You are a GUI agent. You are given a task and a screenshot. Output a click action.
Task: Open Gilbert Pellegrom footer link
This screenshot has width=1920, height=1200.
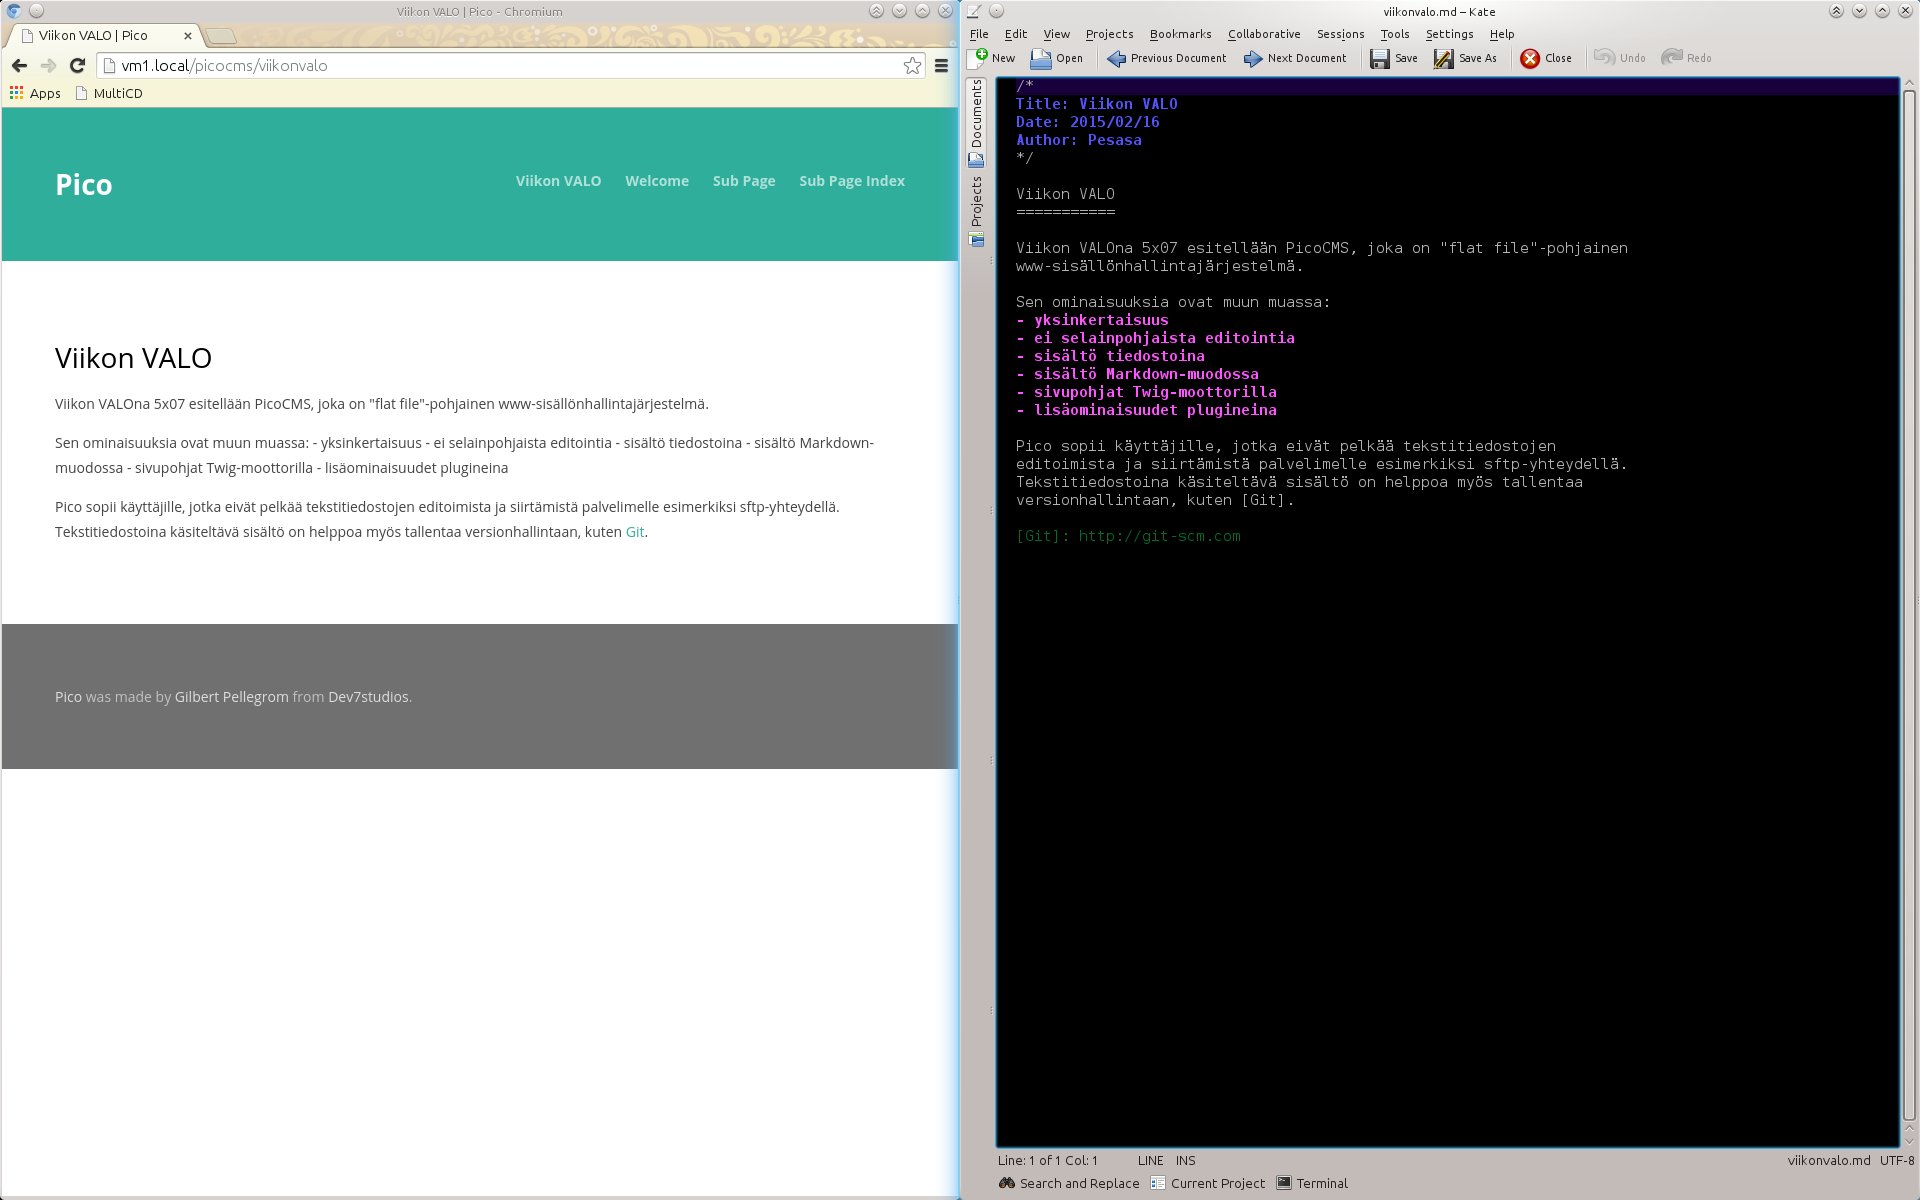tap(231, 697)
